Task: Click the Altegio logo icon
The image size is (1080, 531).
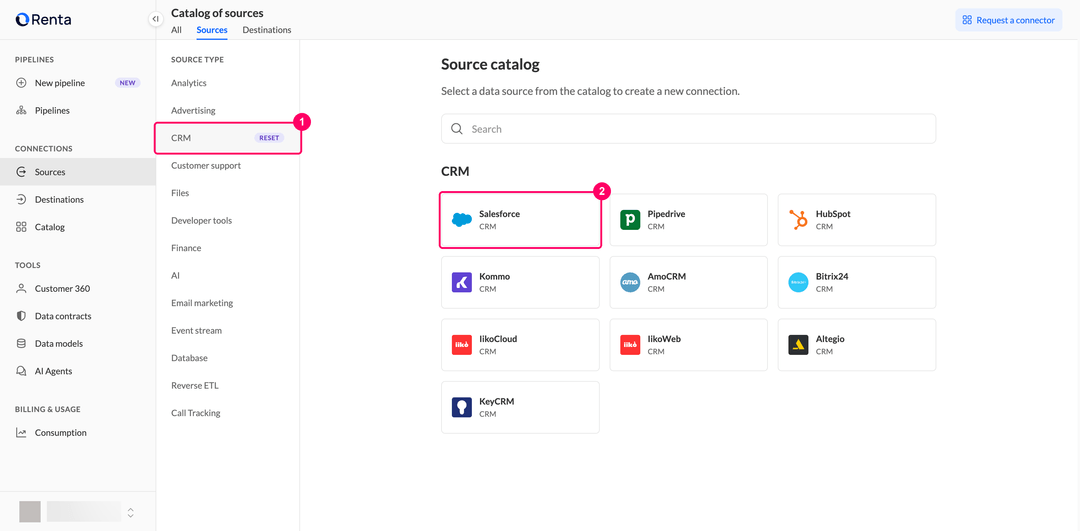Action: [798, 345]
